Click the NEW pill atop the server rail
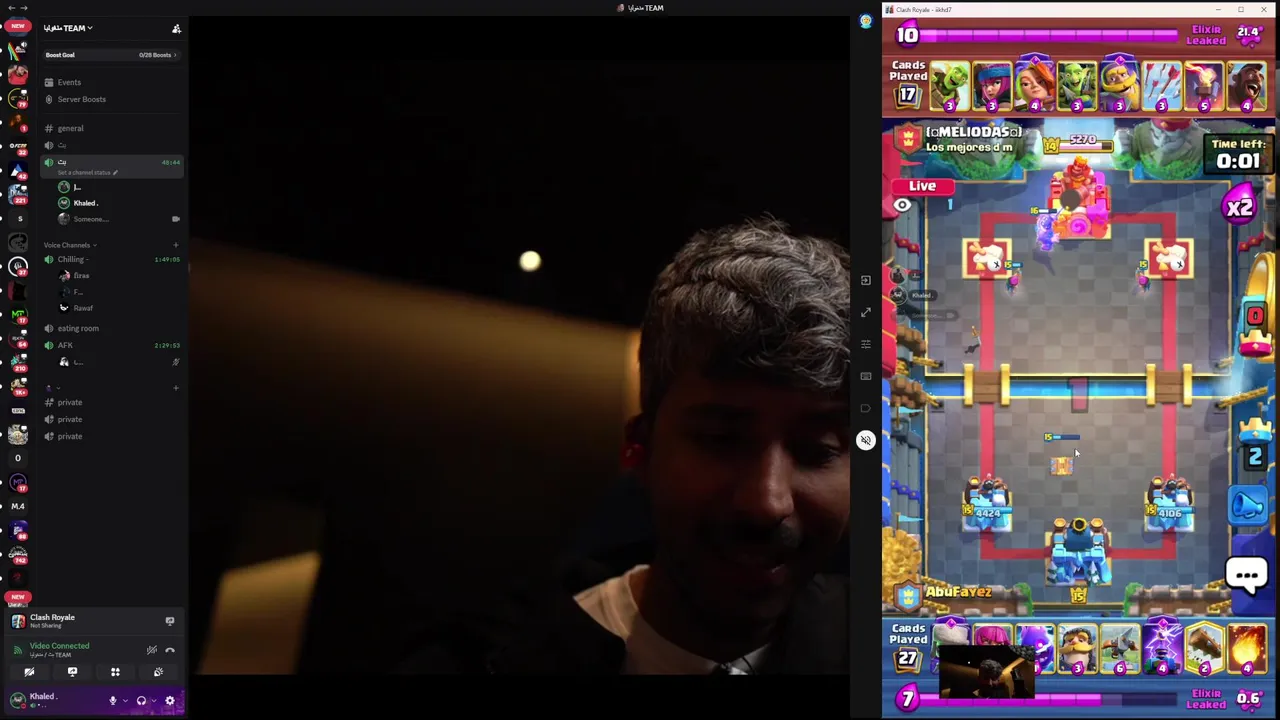 tap(18, 26)
